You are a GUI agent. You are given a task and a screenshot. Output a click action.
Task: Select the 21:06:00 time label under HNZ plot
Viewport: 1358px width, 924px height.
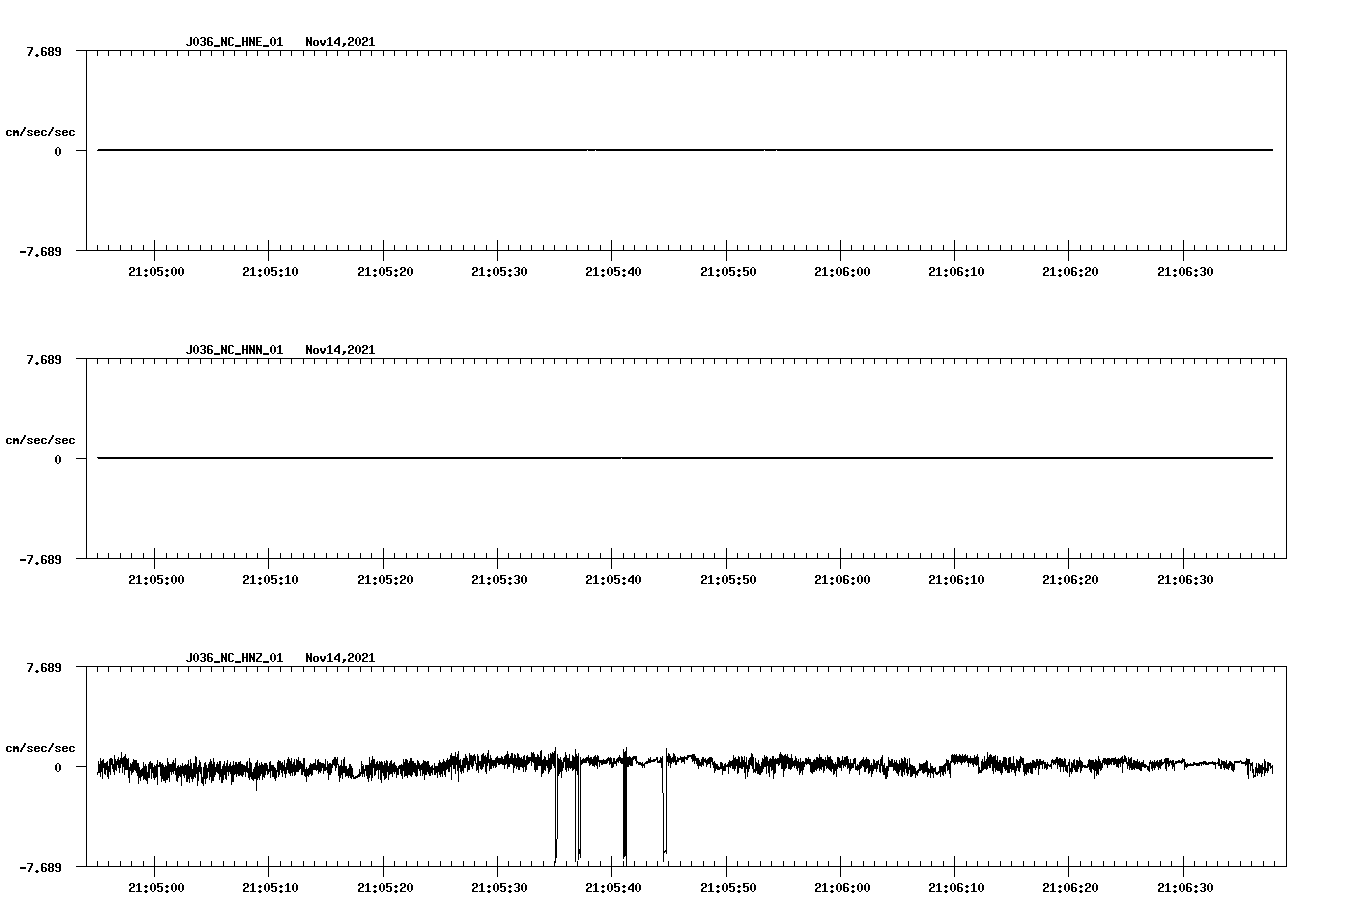coord(842,888)
